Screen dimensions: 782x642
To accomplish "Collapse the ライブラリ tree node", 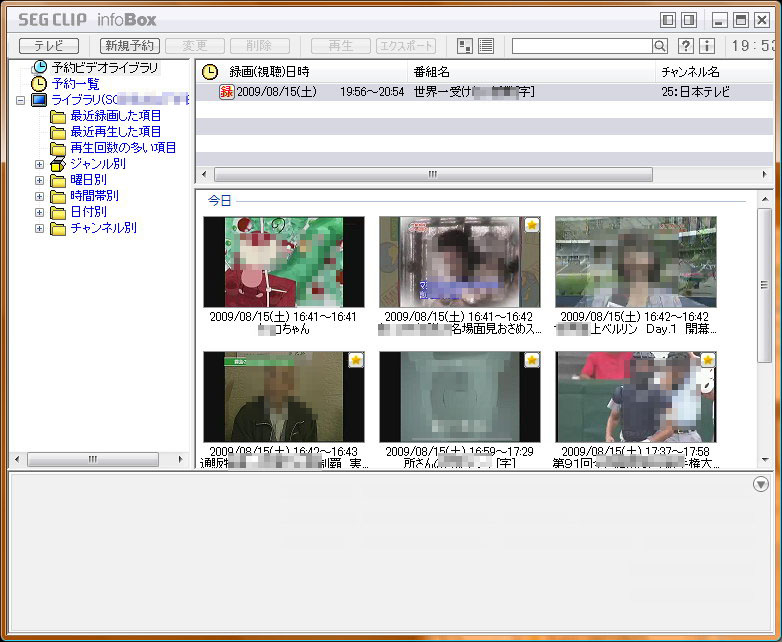I will pyautogui.click(x=20, y=100).
